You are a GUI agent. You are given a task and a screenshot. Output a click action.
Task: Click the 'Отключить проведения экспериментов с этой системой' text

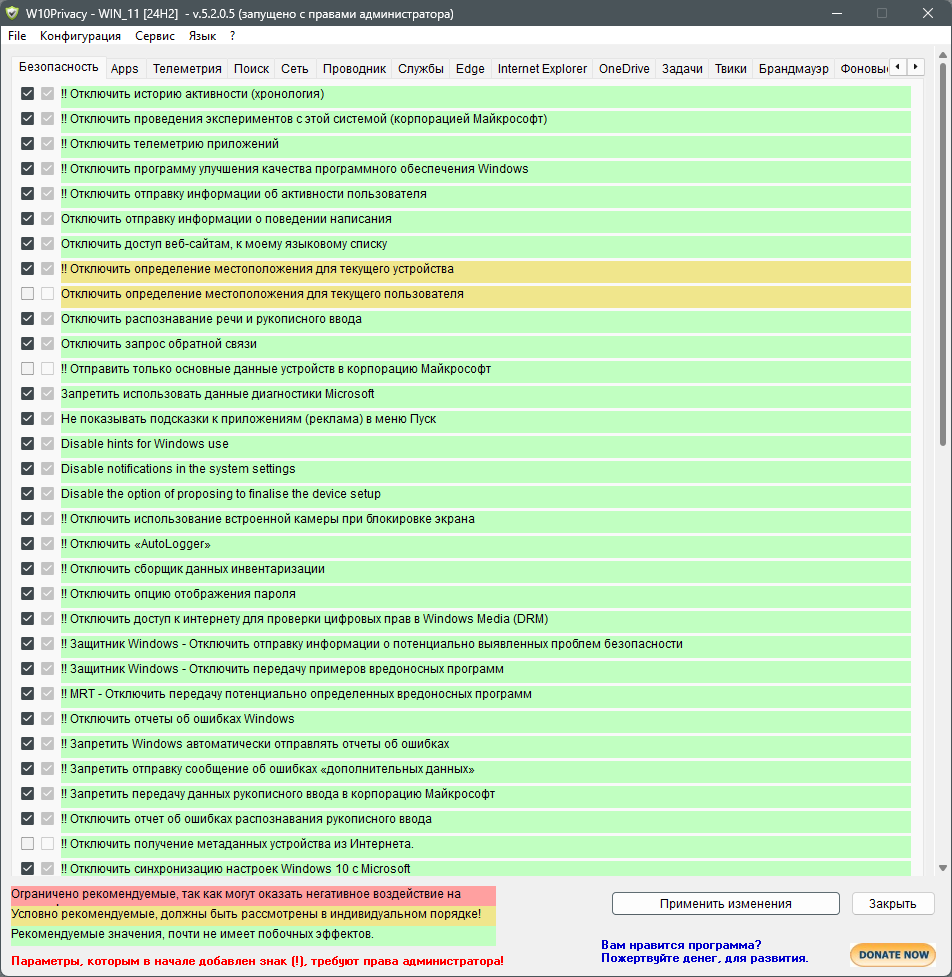[x=304, y=119]
